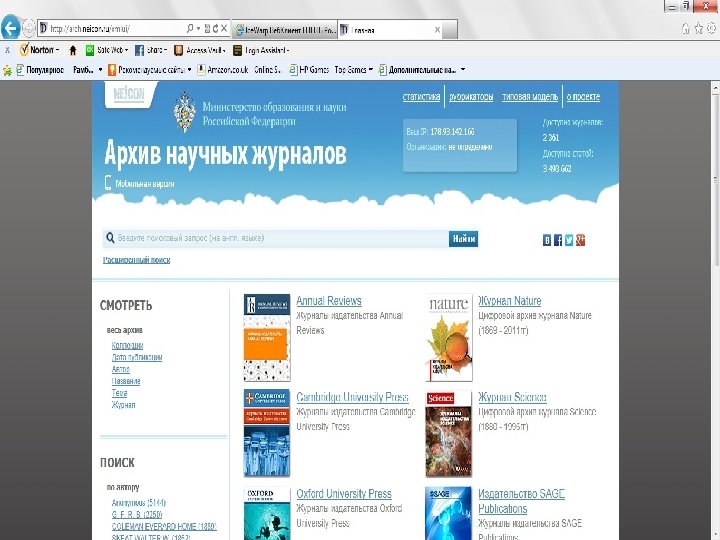Open статистика link

(x=421, y=97)
